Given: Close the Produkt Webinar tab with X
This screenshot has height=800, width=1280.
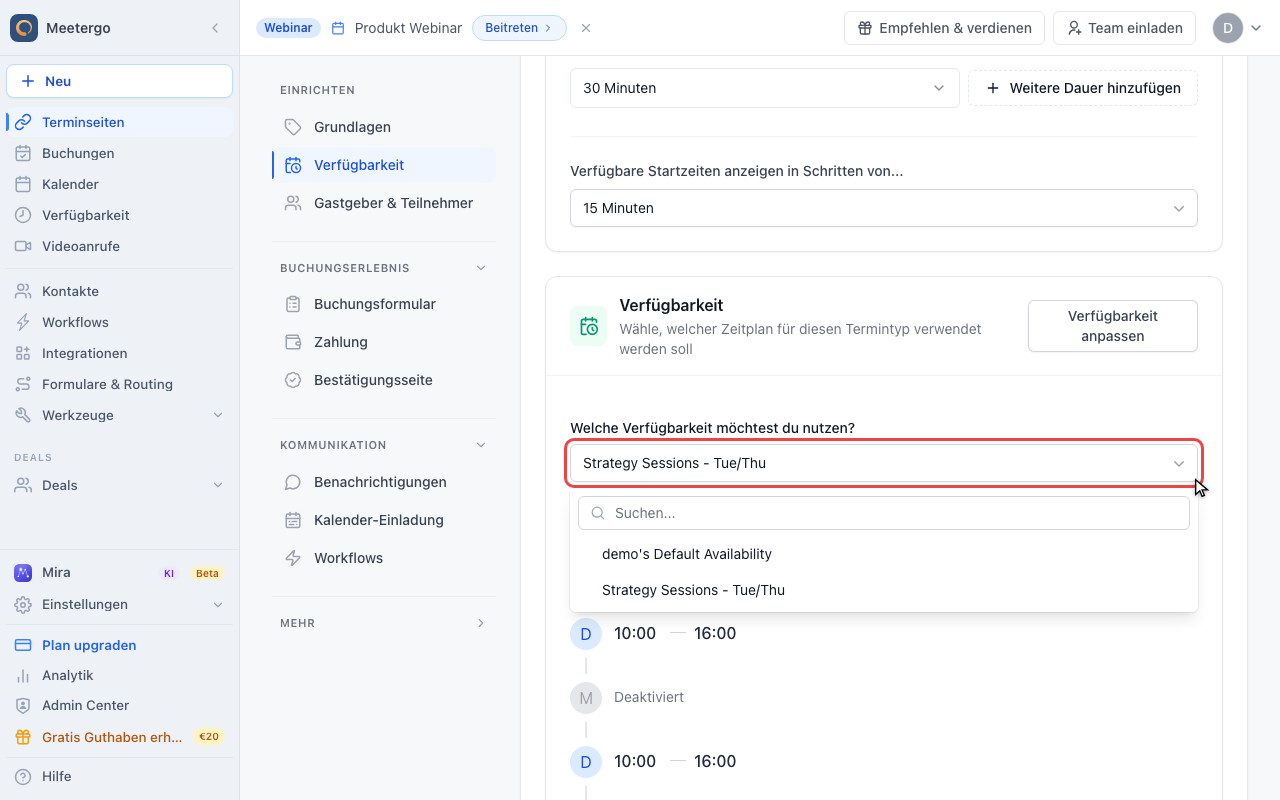Looking at the screenshot, I should pos(586,28).
